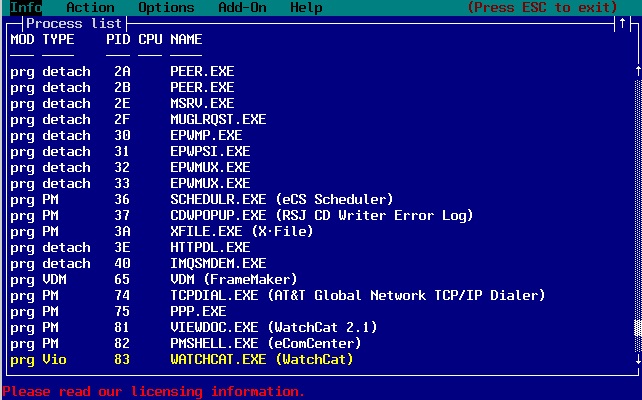The image size is (642, 400).
Task: Select the EPWPSI.EXE process row
Action: (x=130, y=151)
